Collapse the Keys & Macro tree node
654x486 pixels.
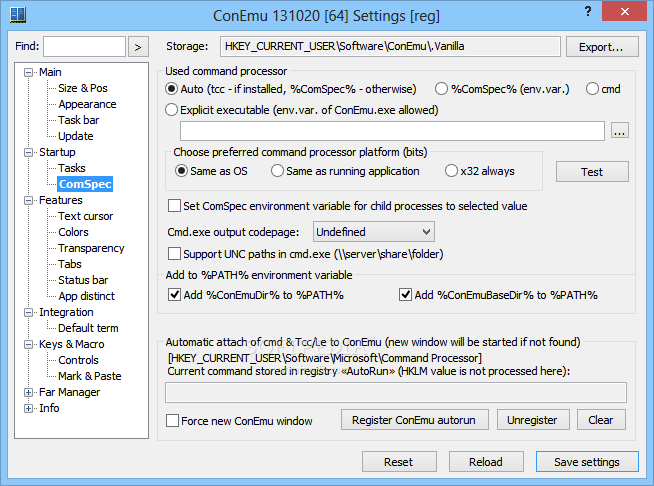[28, 345]
